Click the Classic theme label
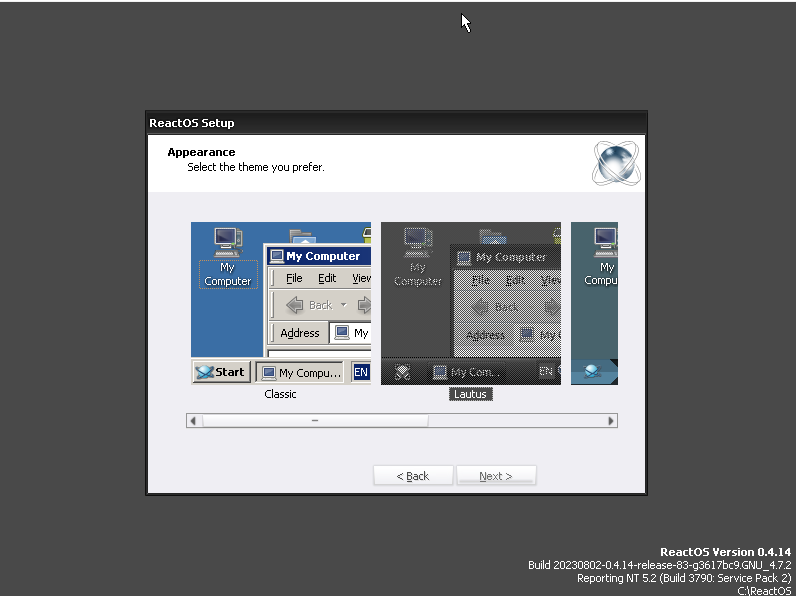Image resolution: width=796 pixels, height=596 pixels. [x=280, y=394]
